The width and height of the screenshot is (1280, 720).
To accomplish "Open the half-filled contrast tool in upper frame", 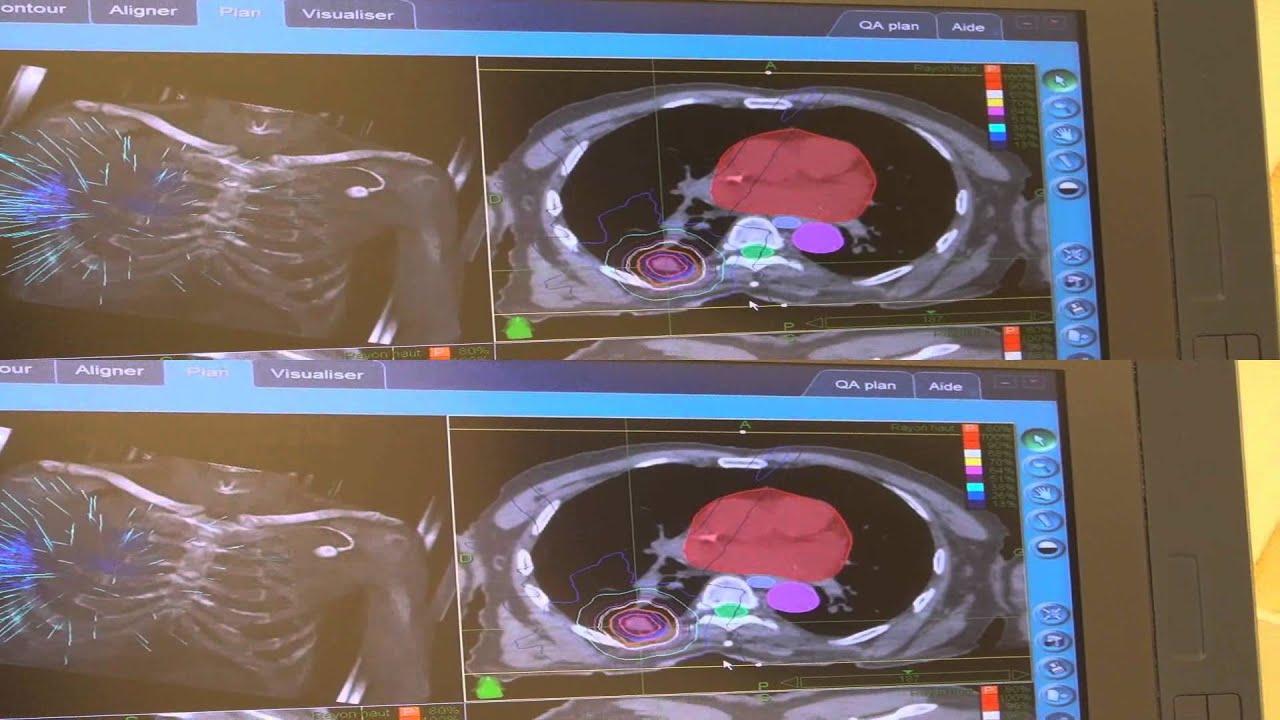I will tap(1070, 187).
